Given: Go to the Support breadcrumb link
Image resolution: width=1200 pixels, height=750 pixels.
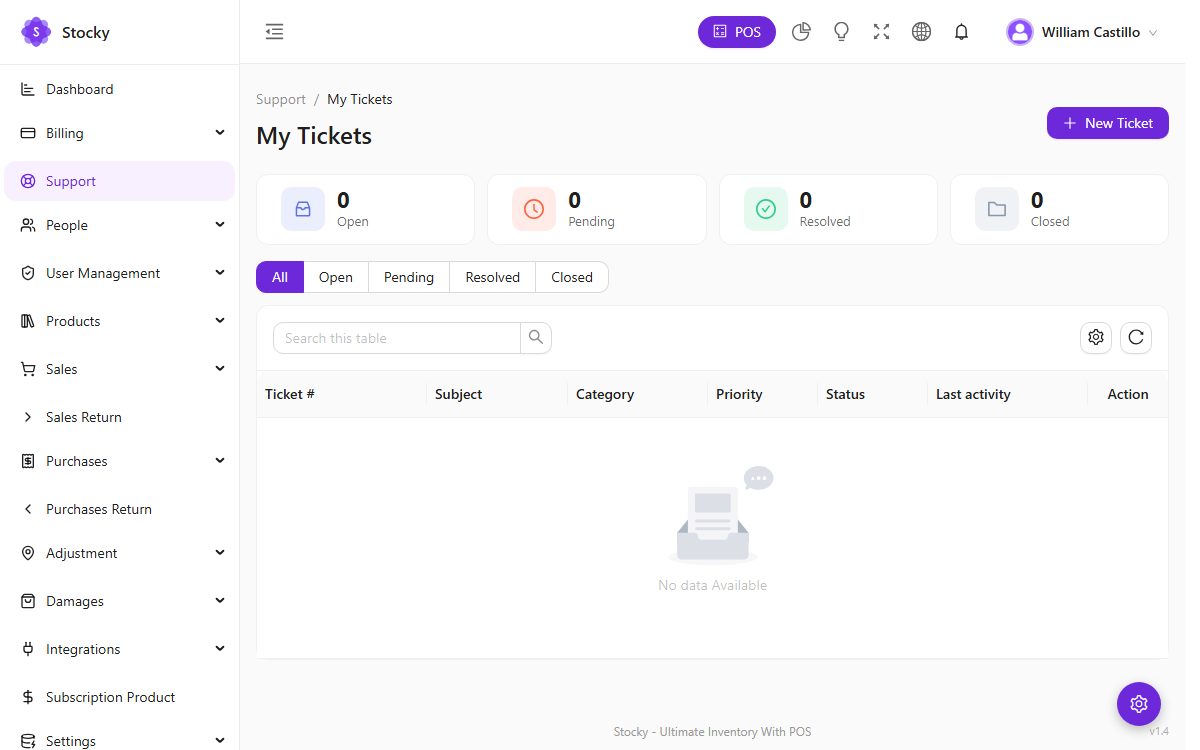Looking at the screenshot, I should click(x=281, y=99).
